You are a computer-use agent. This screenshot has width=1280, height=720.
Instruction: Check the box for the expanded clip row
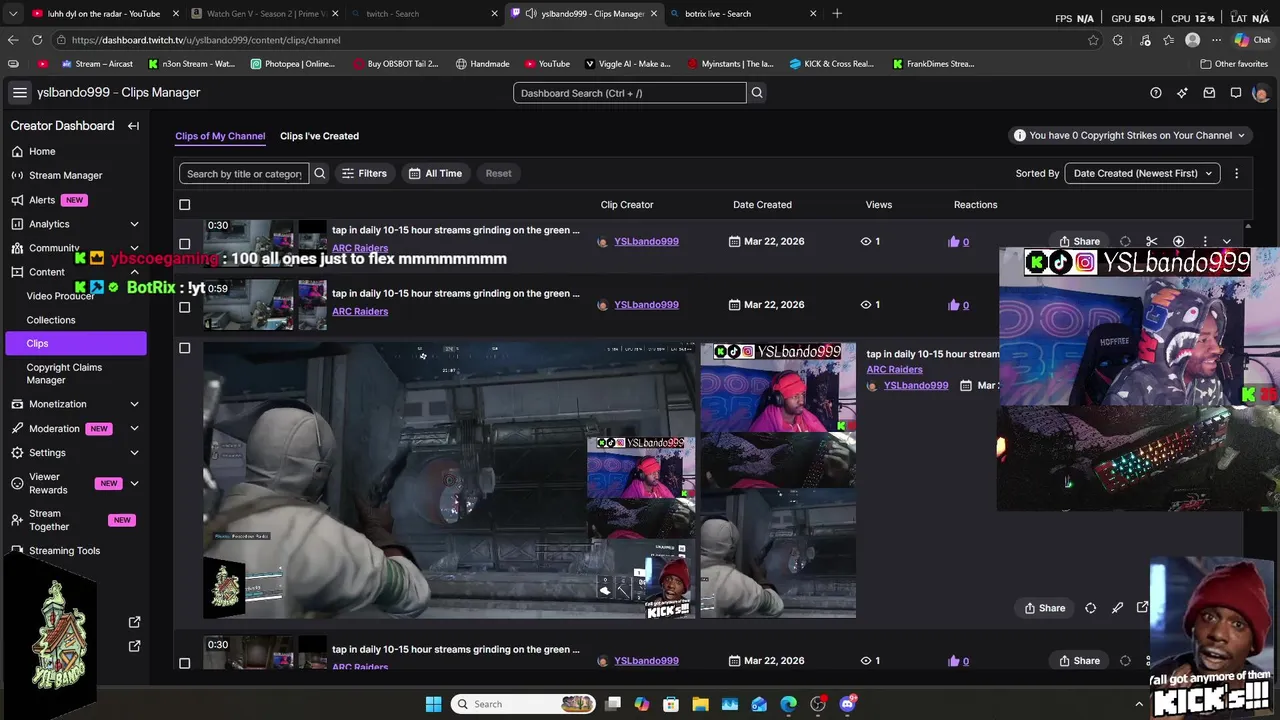184,348
